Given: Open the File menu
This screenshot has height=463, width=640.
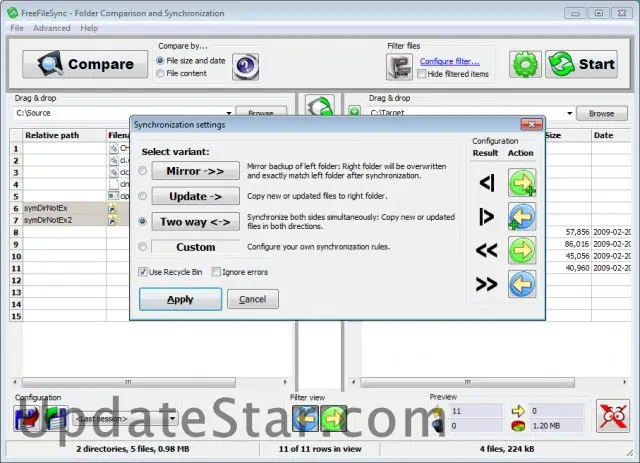Looking at the screenshot, I should tap(17, 28).
